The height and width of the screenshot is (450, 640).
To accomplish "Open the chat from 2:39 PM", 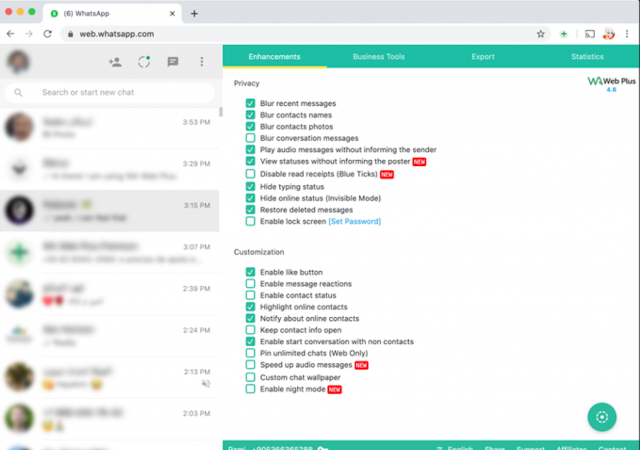I will [109, 294].
